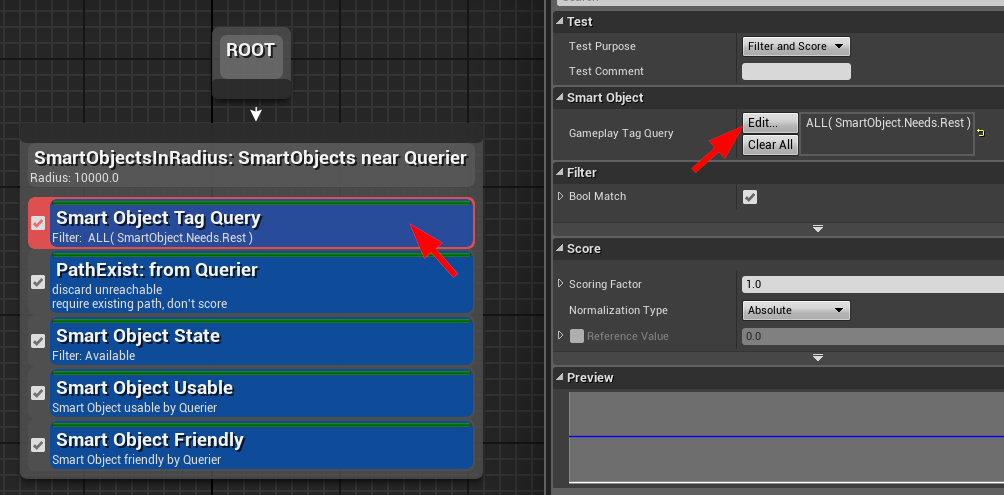Enable the Reference Value checkbox
1004x495 pixels.
coord(576,336)
